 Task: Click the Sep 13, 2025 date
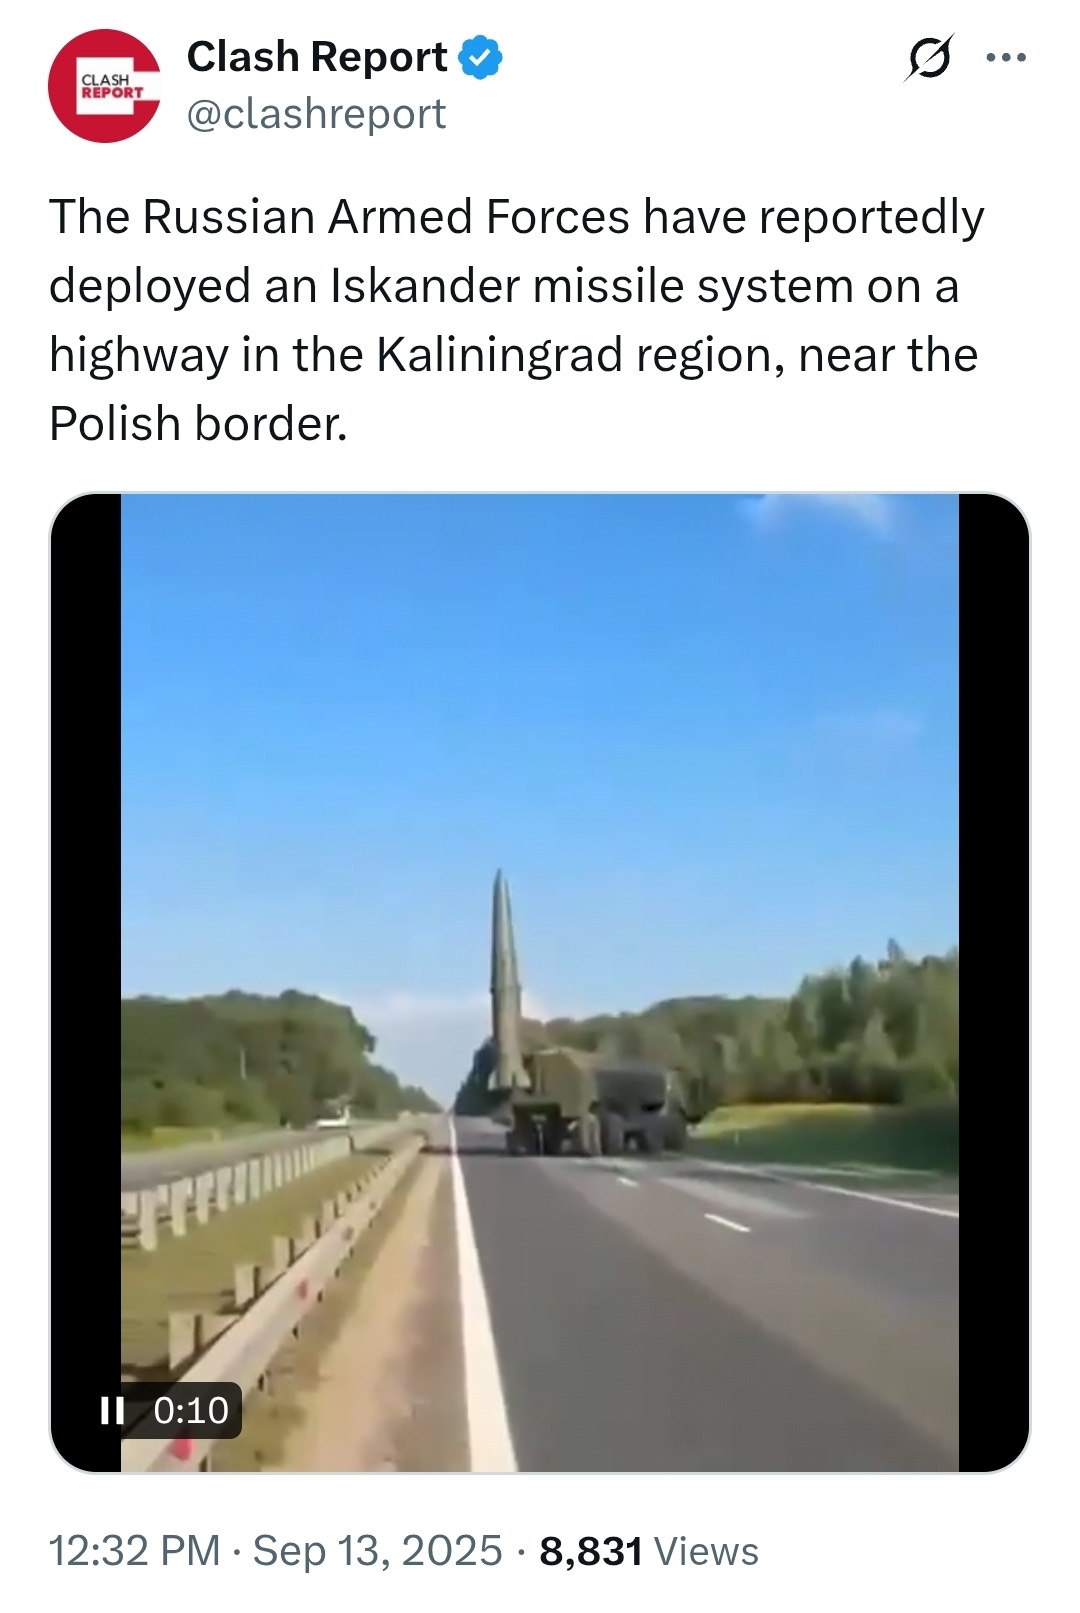point(377,1551)
